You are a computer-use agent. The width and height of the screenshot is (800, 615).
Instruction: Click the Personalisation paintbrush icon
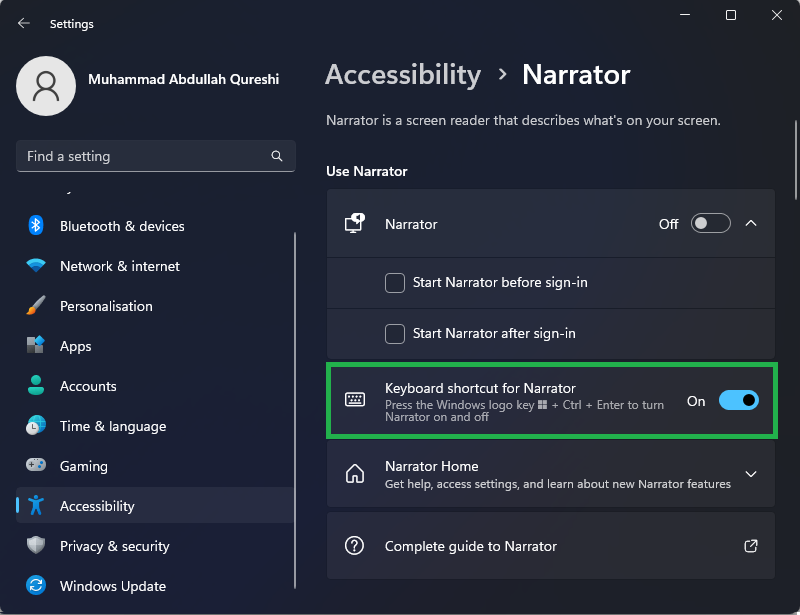[36, 306]
